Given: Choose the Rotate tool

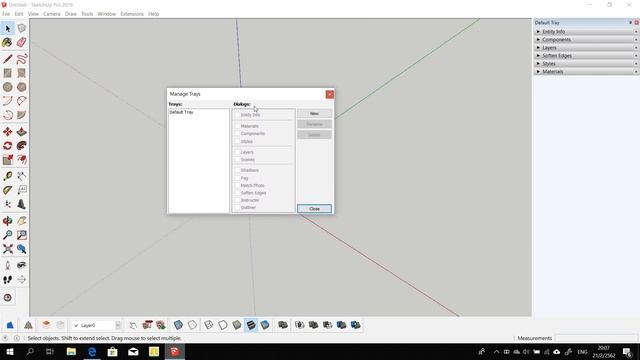Looking at the screenshot, I should tap(8, 146).
